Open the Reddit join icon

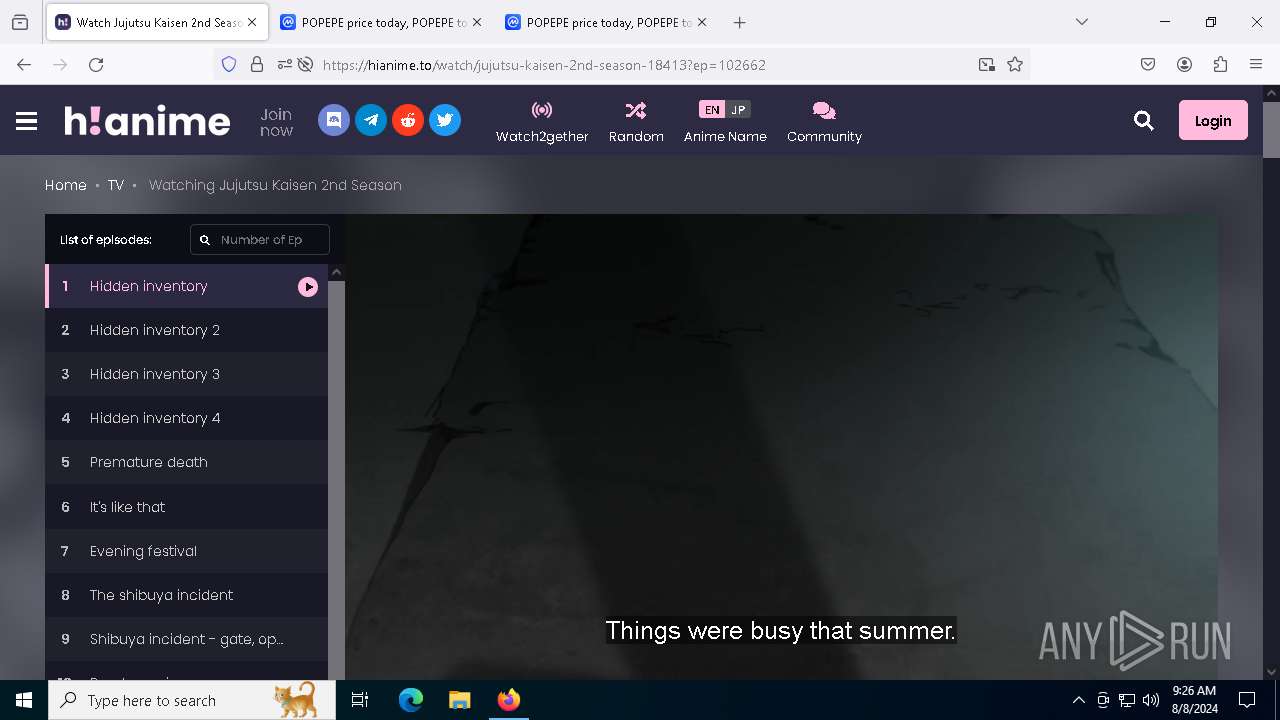pyautogui.click(x=408, y=120)
